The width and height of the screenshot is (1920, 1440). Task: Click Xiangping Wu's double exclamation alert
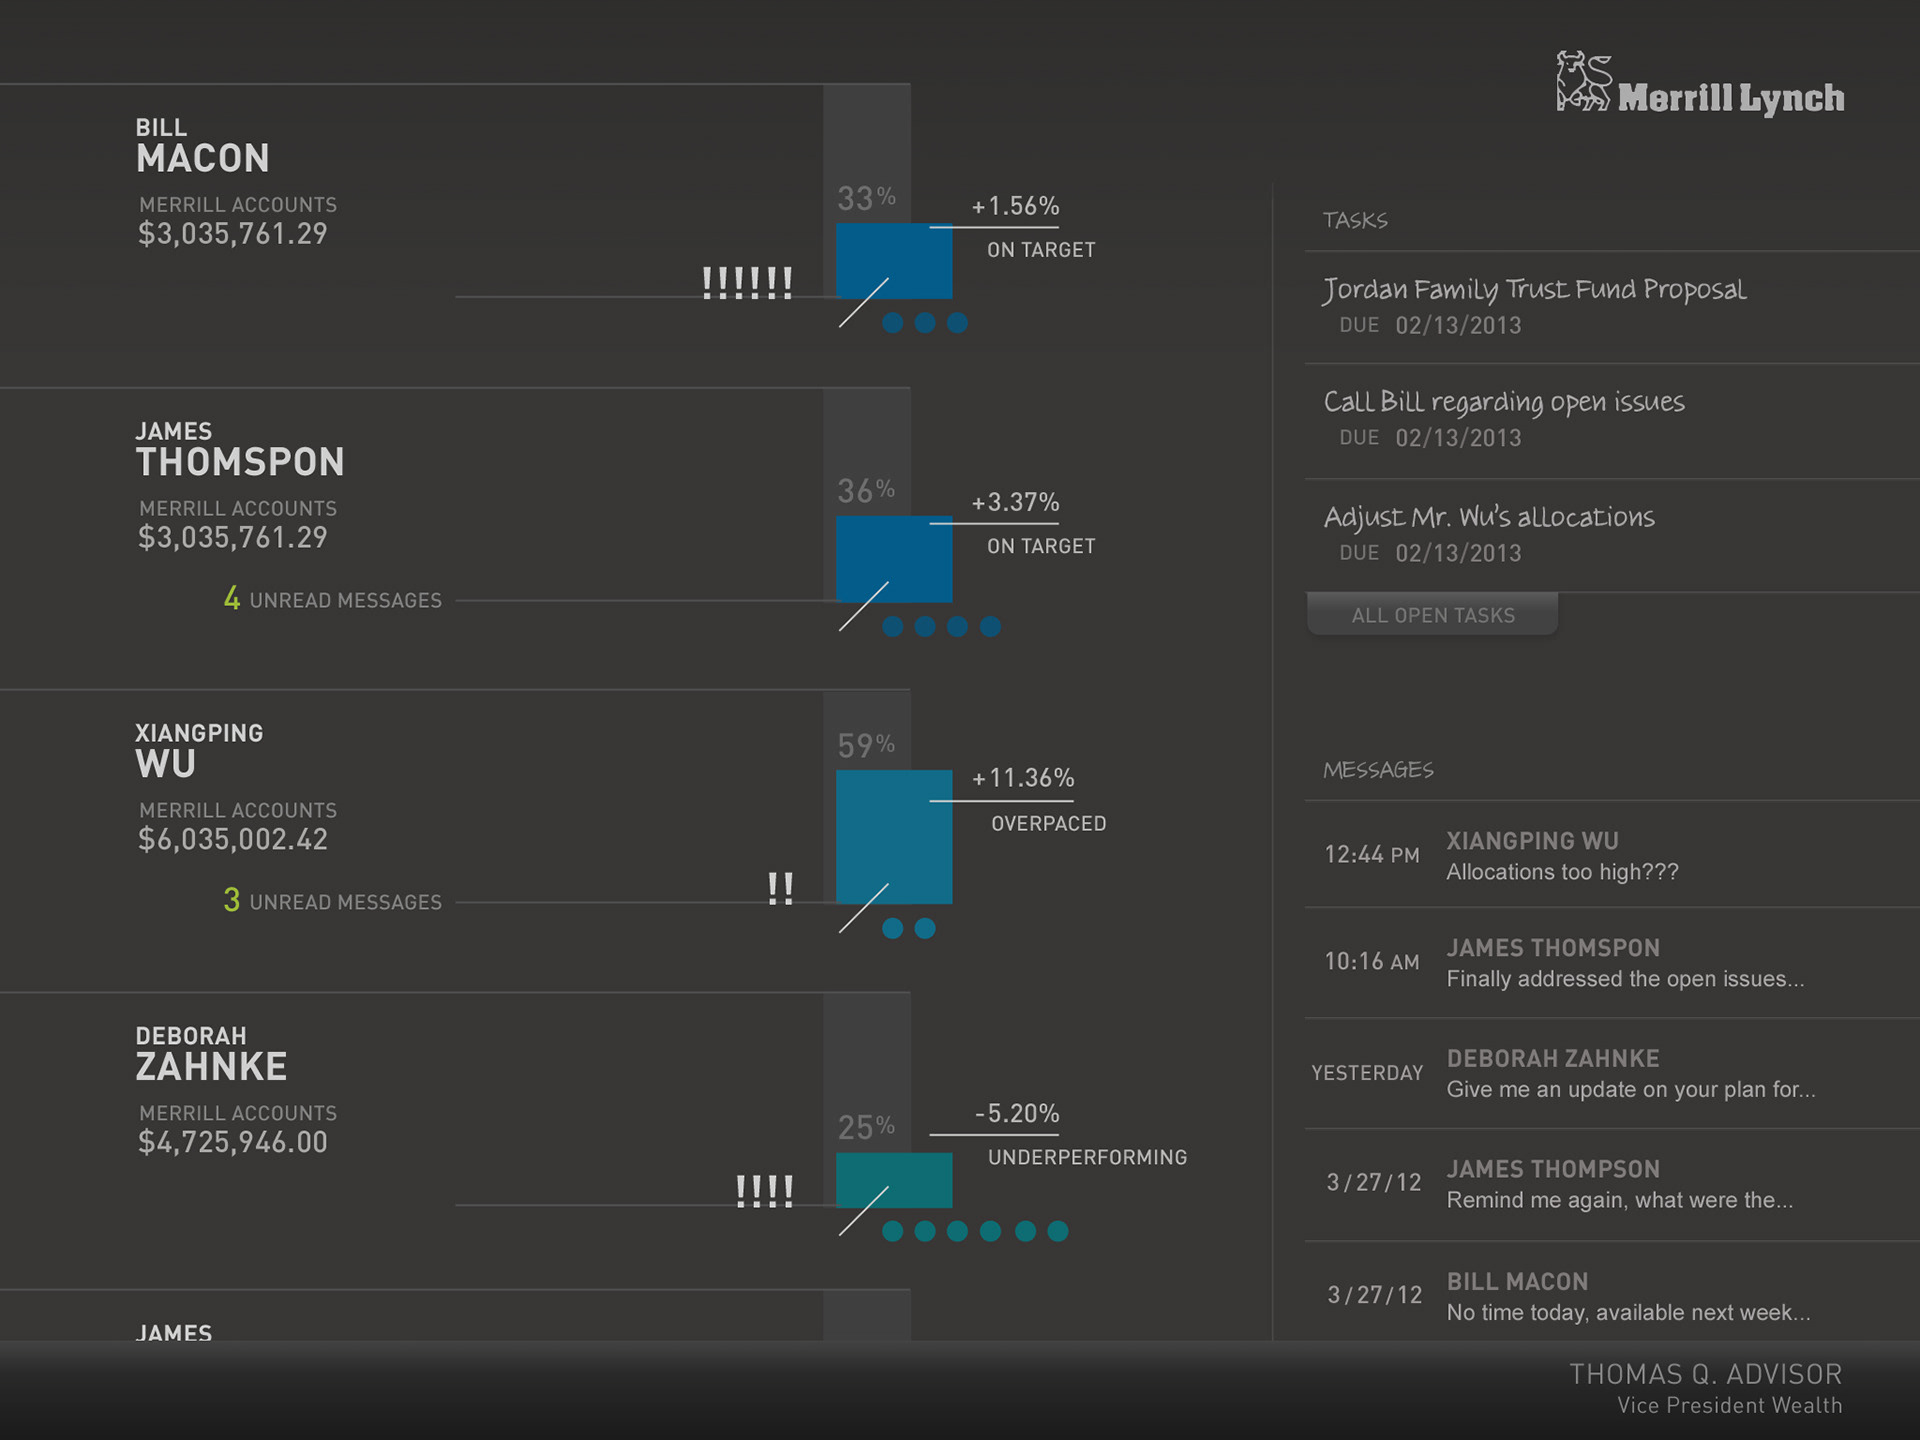point(780,888)
